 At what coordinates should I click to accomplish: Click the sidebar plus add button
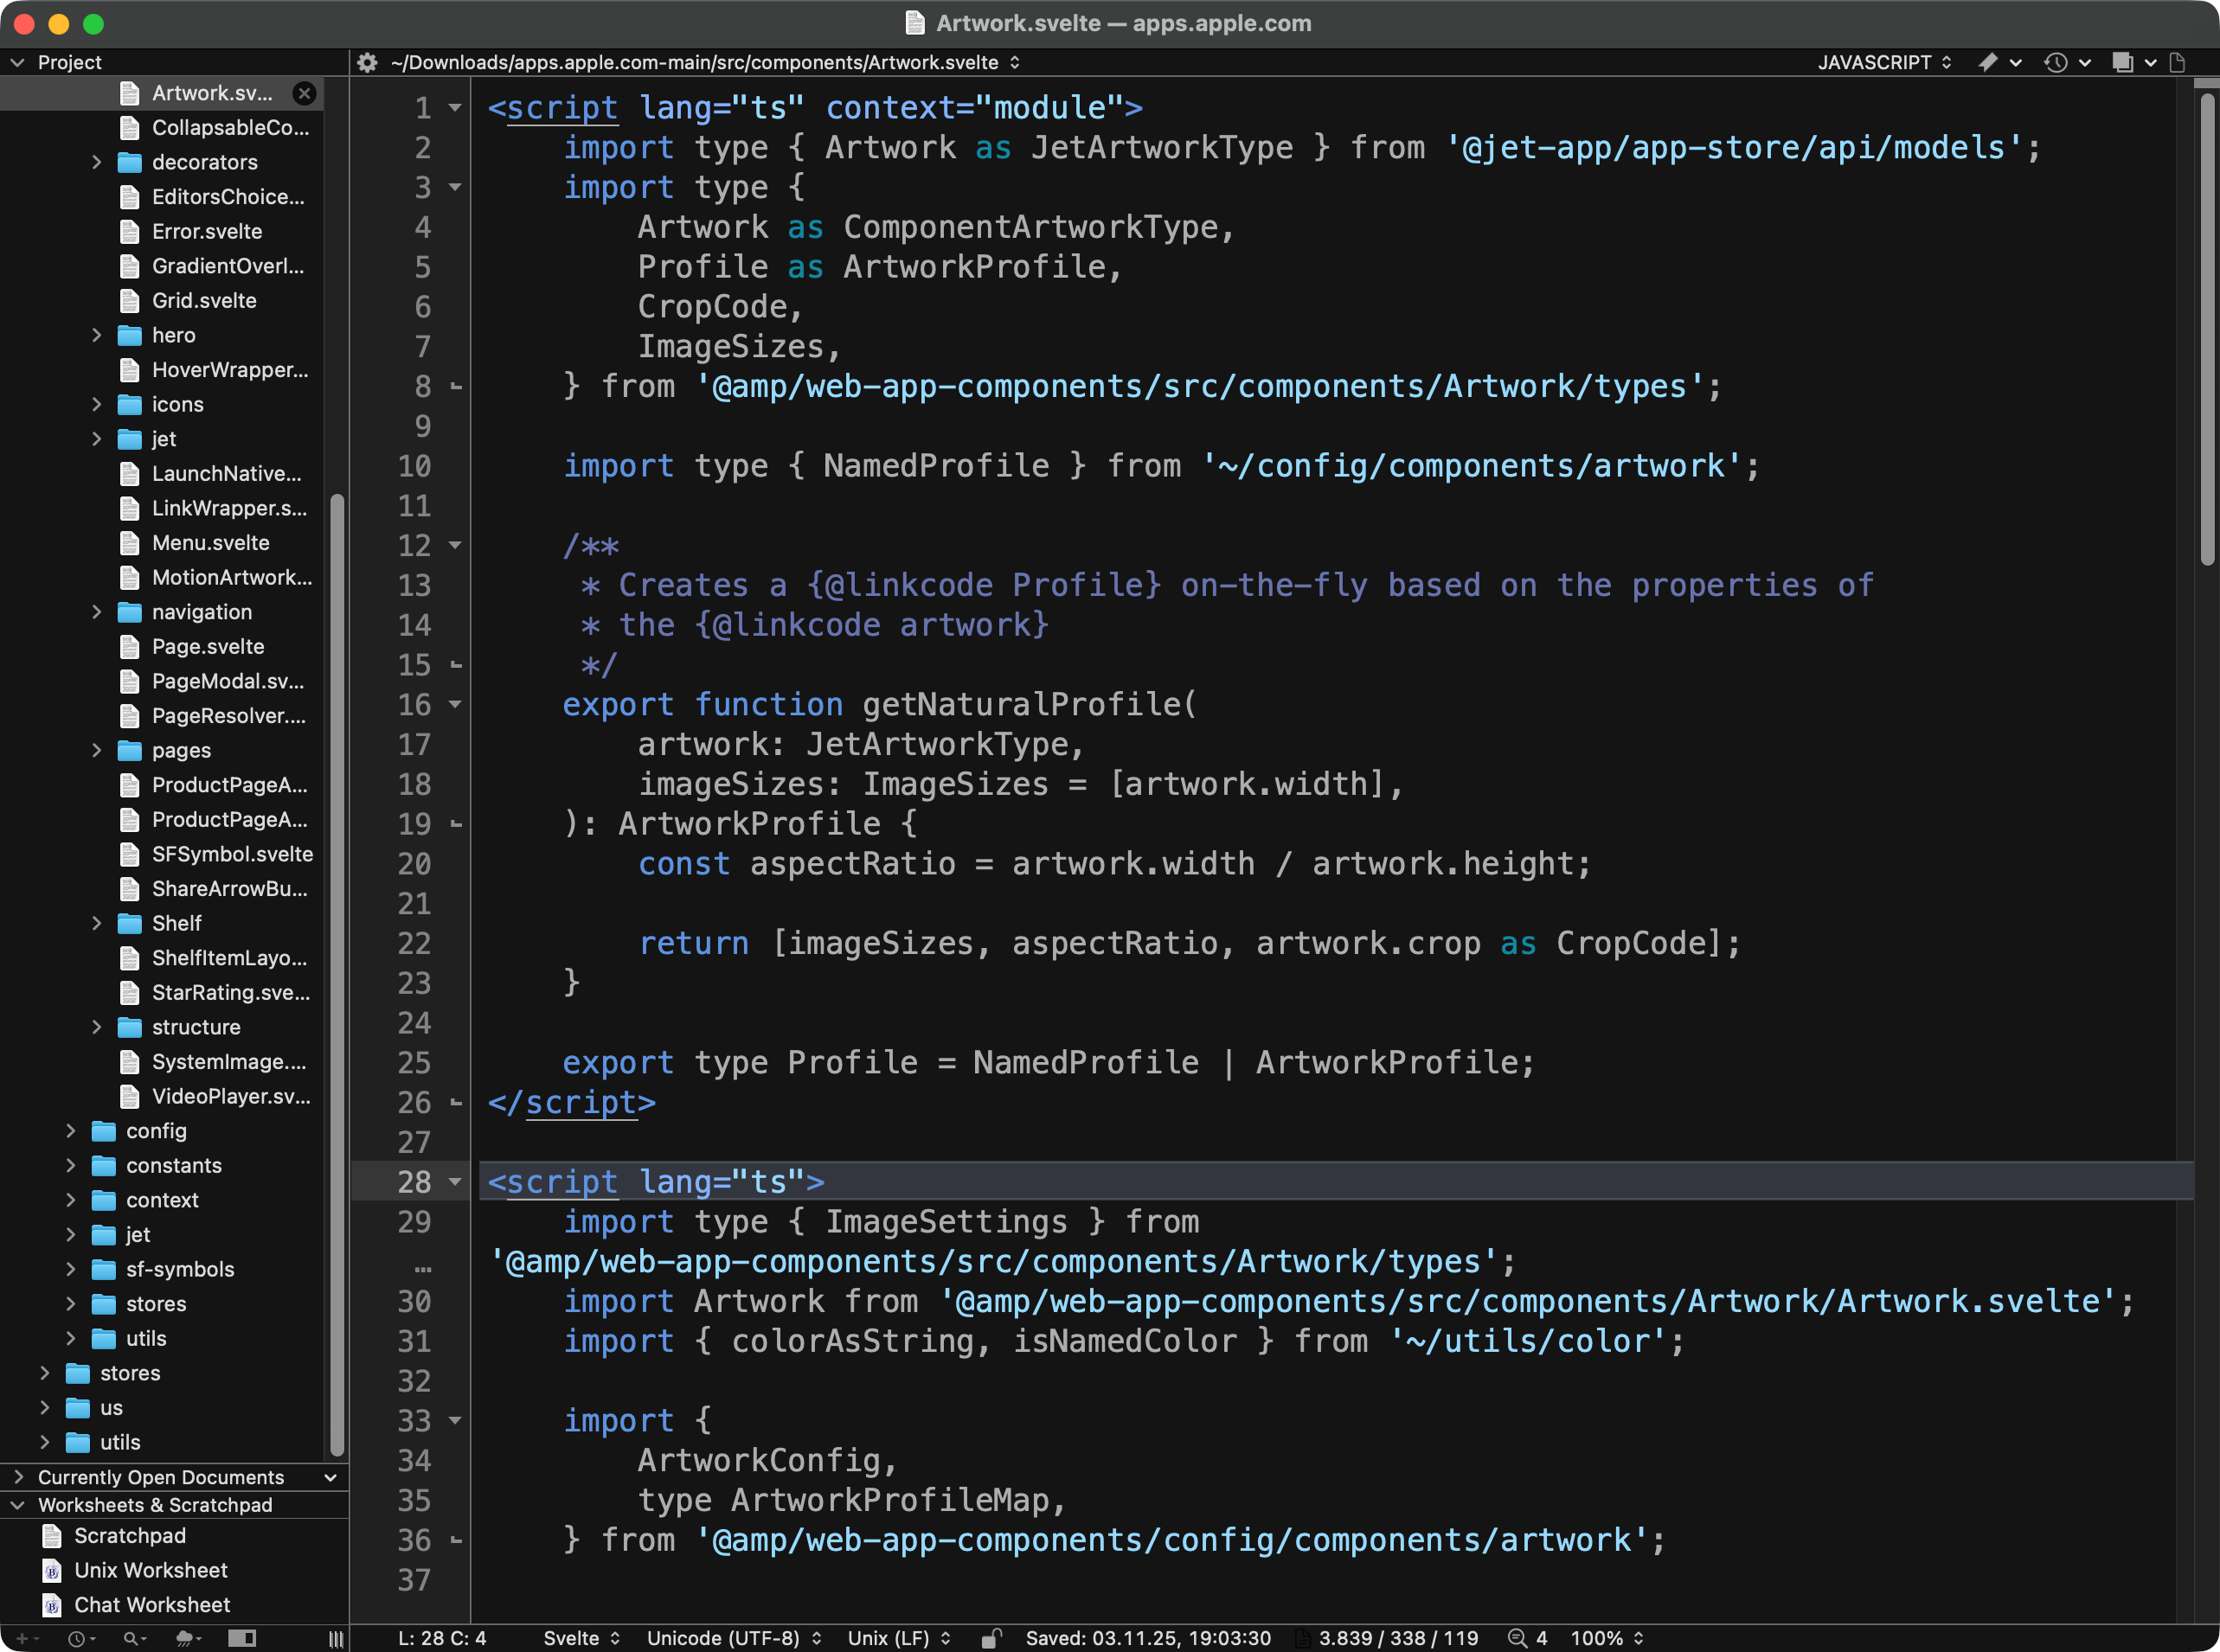click(22, 1638)
